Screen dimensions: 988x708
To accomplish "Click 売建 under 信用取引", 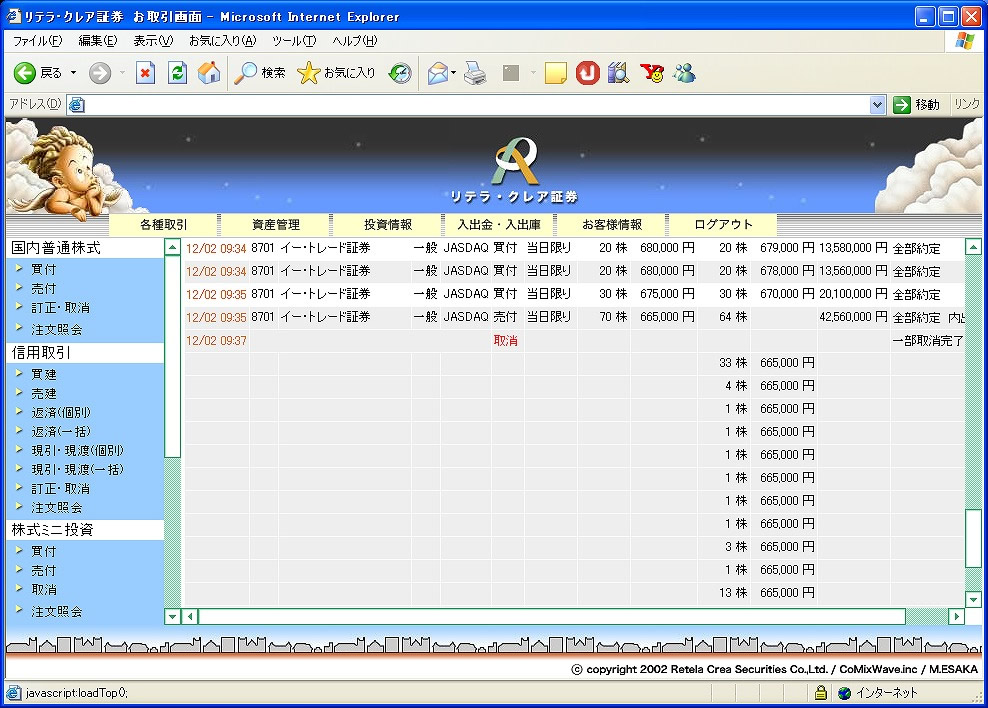I will tap(43, 394).
